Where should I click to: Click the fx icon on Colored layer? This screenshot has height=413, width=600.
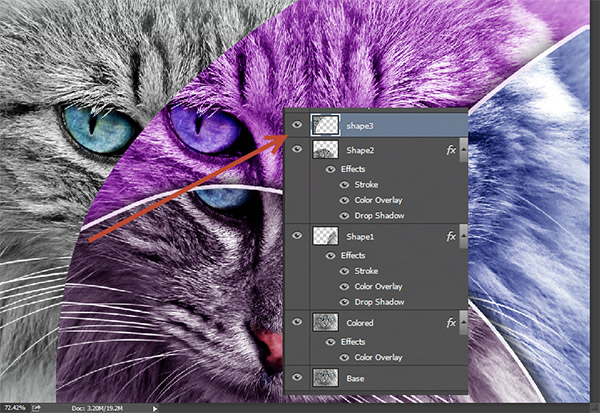(x=451, y=322)
